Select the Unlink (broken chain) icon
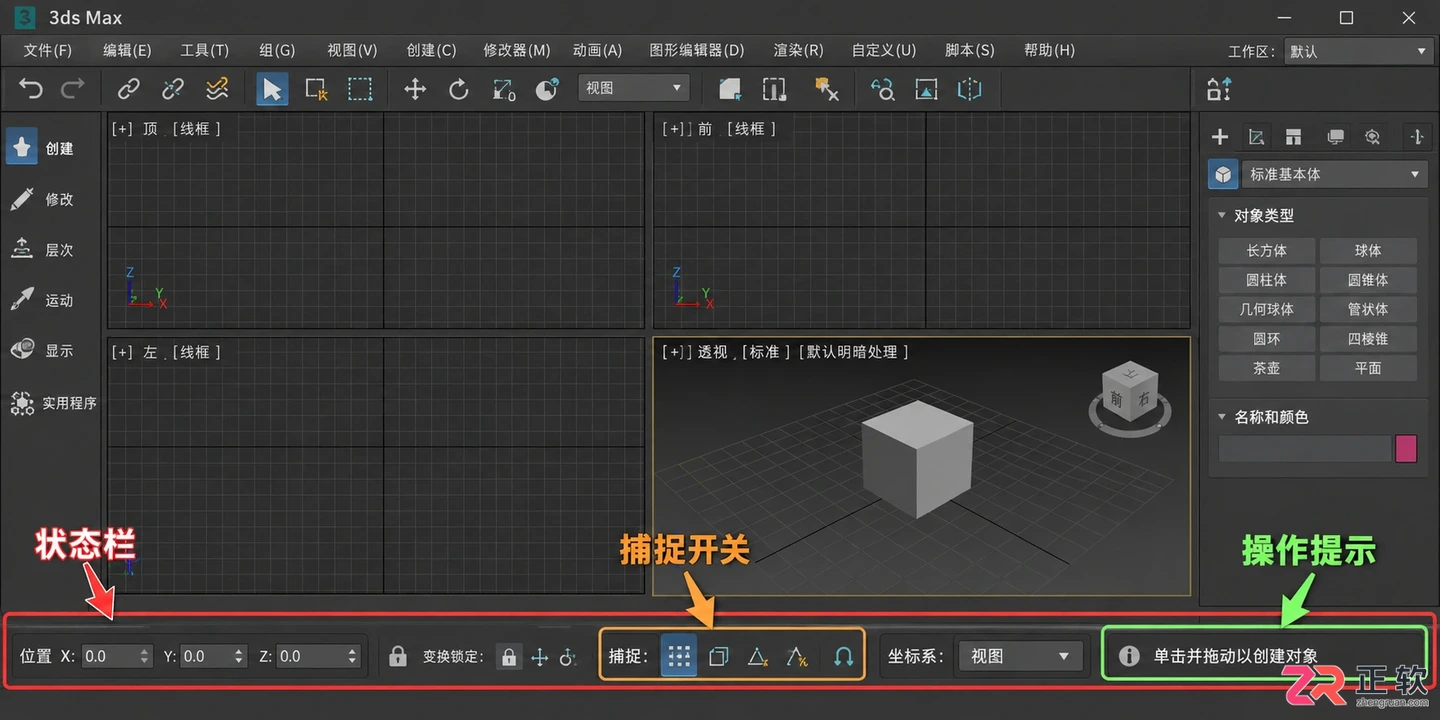Viewport: 1440px width, 720px height. coord(172,89)
